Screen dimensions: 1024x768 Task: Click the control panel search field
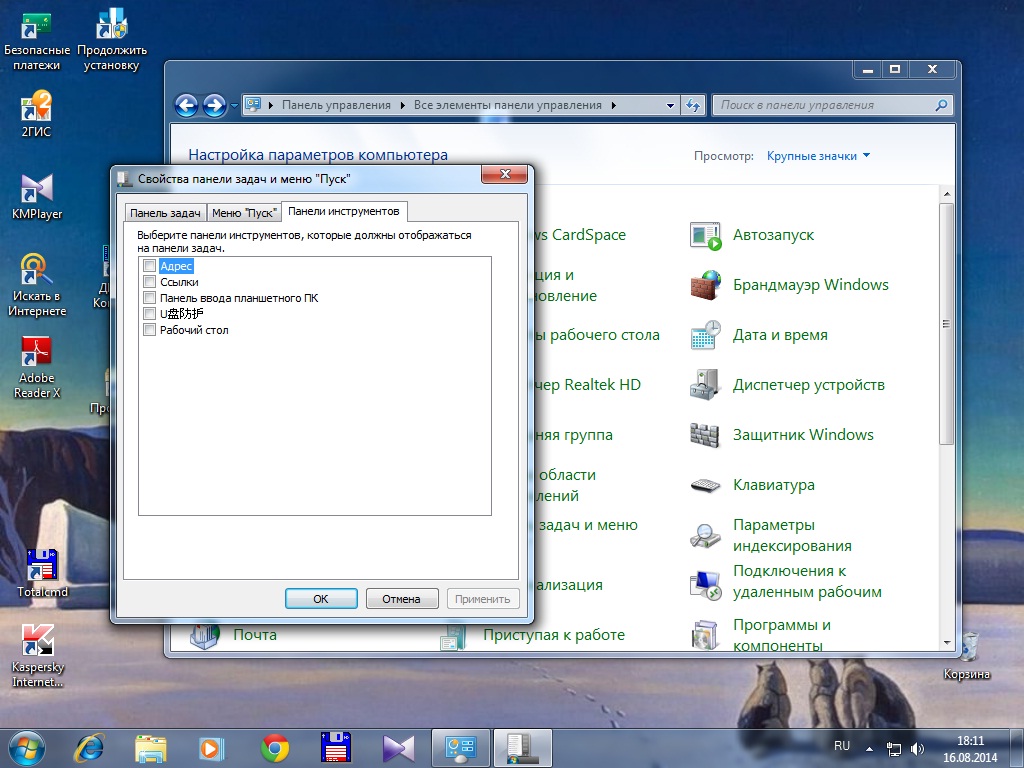[x=825, y=105]
